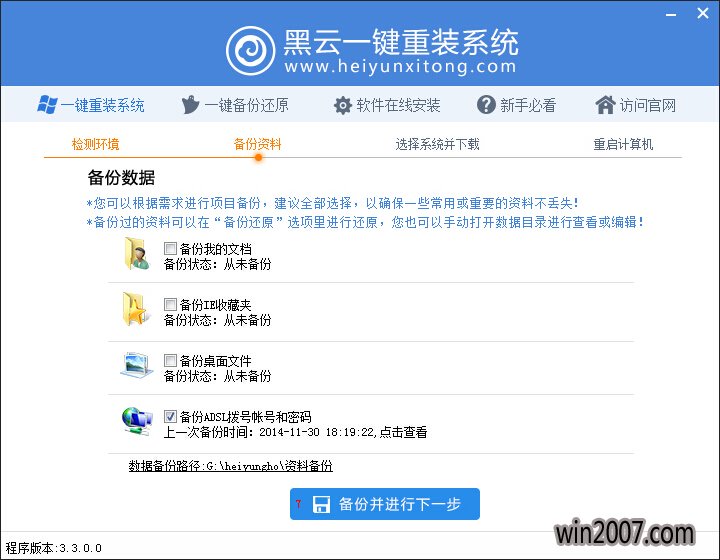Image resolution: width=720 pixels, height=560 pixels.
Task: Enable 备份我的文档 checkbox
Action: 170,249
